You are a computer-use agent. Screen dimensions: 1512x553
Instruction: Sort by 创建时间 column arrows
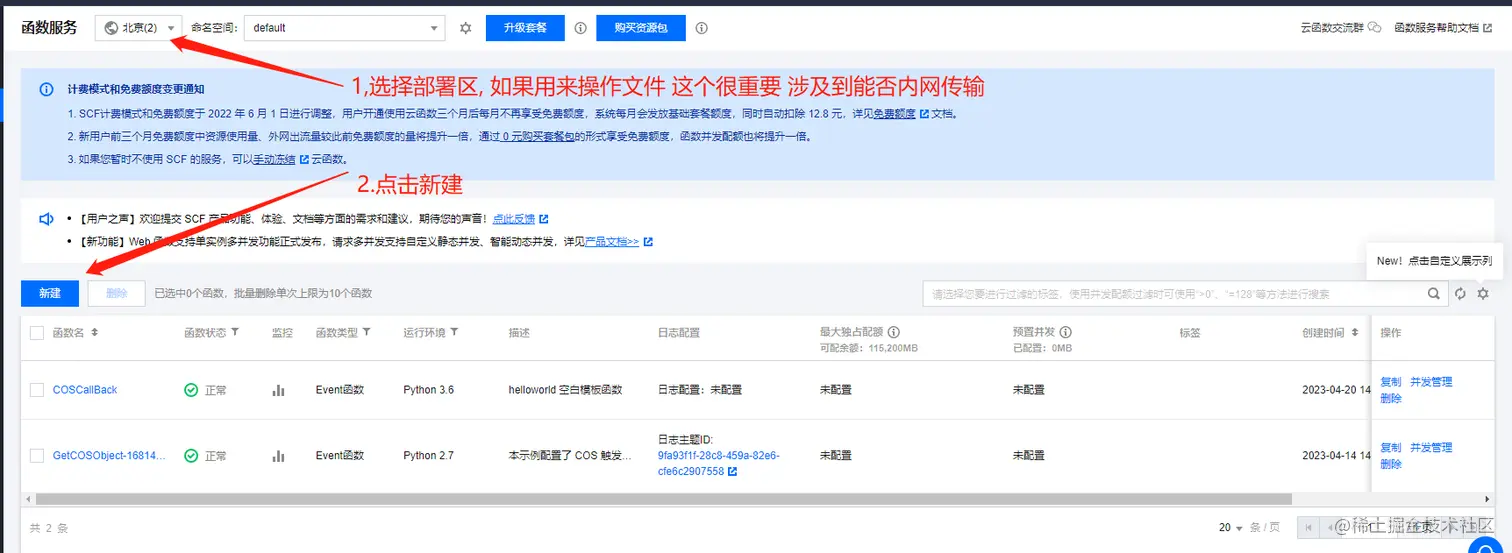pyautogui.click(x=1355, y=332)
